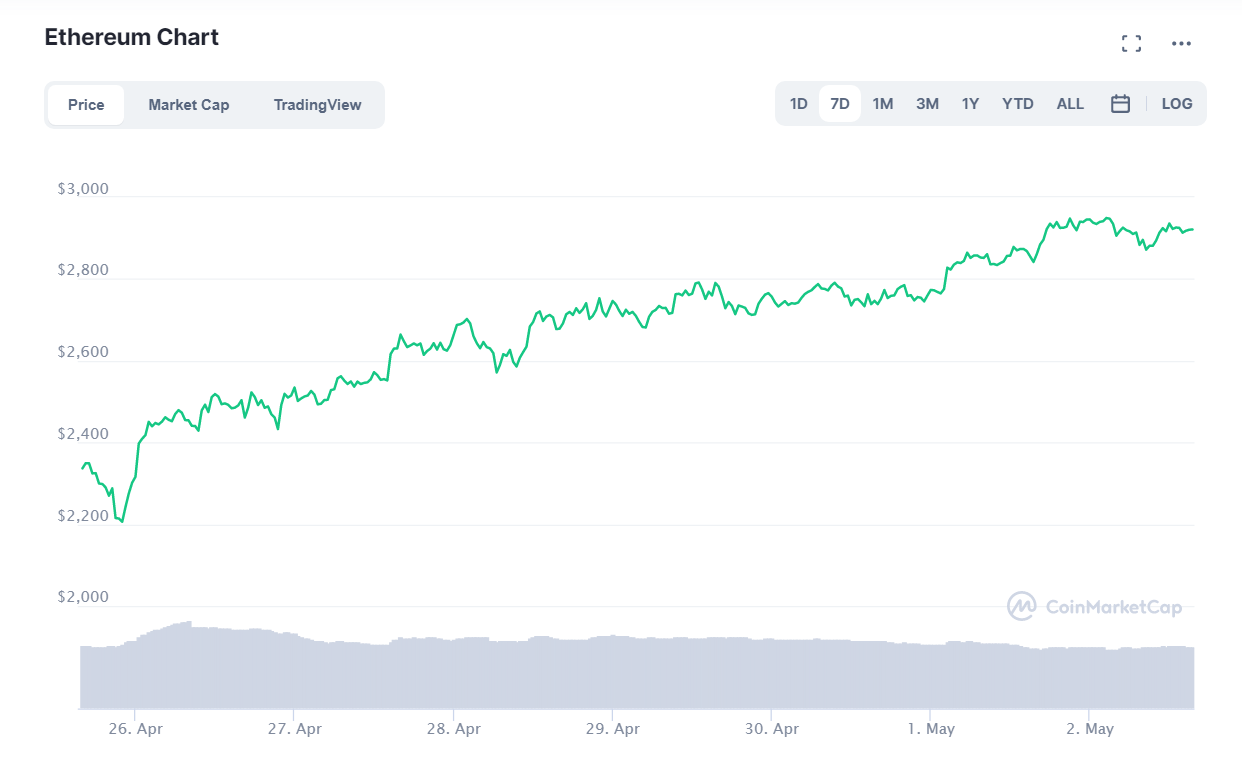Screen dimensions: 1242x768
Task: Click the 30. Apr axis label
Action: tap(771, 728)
